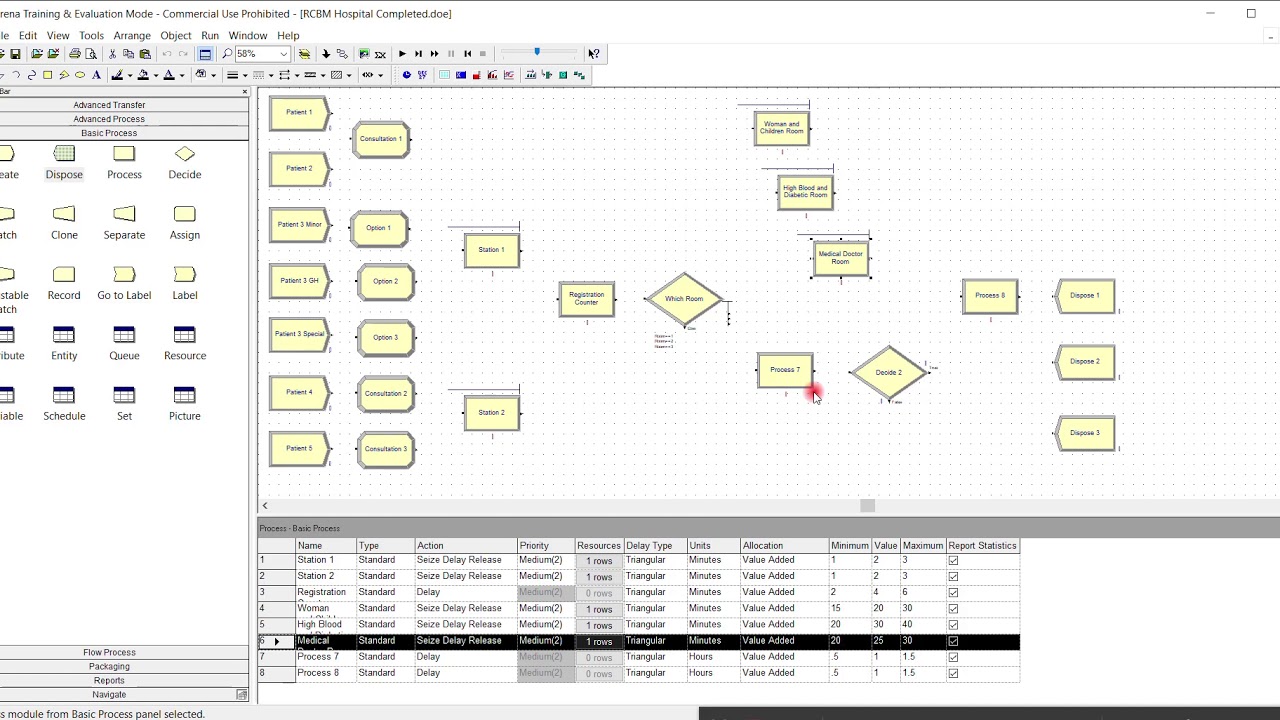Open the line style dropdown arrow
The height and width of the screenshot is (720, 1280).
(271, 75)
